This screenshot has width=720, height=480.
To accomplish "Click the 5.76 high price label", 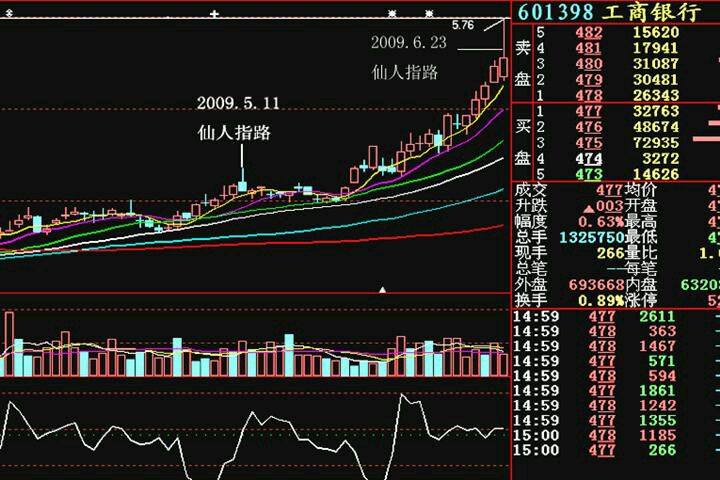I will click(x=462, y=25).
